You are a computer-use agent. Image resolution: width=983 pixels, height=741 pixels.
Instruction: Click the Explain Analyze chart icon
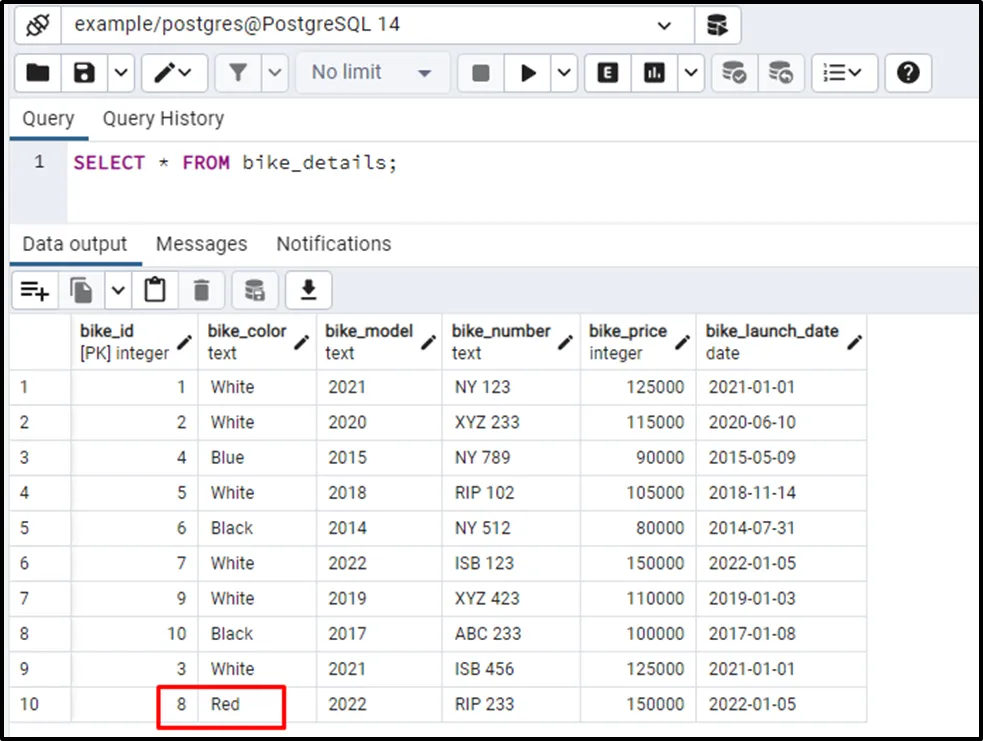(654, 73)
